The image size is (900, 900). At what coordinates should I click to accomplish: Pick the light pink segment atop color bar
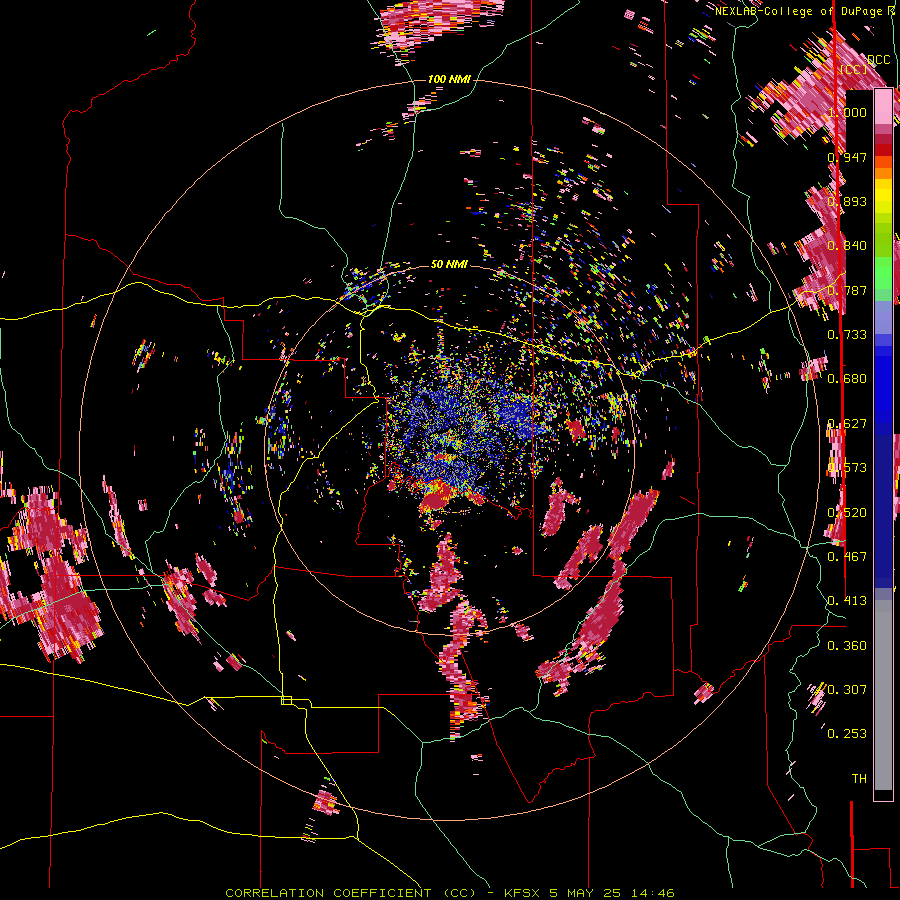pos(883,107)
